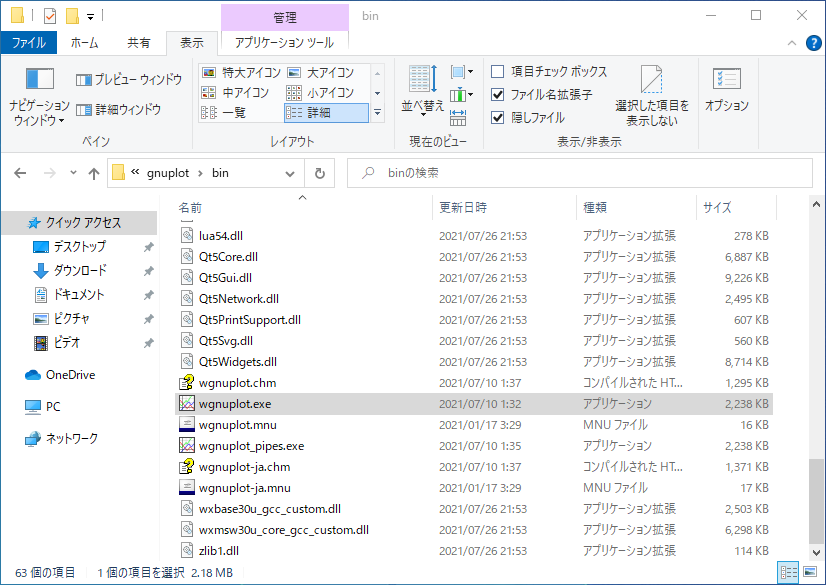826x585 pixels.
Task: Enable item check boxes (項目チェック ボックス)
Action: [x=548, y=71]
